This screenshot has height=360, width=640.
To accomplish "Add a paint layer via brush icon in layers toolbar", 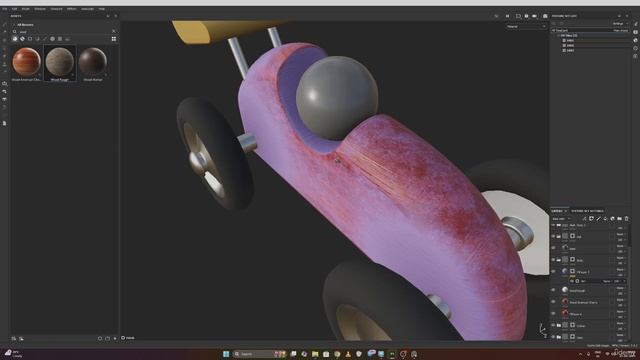I will 598,219.
